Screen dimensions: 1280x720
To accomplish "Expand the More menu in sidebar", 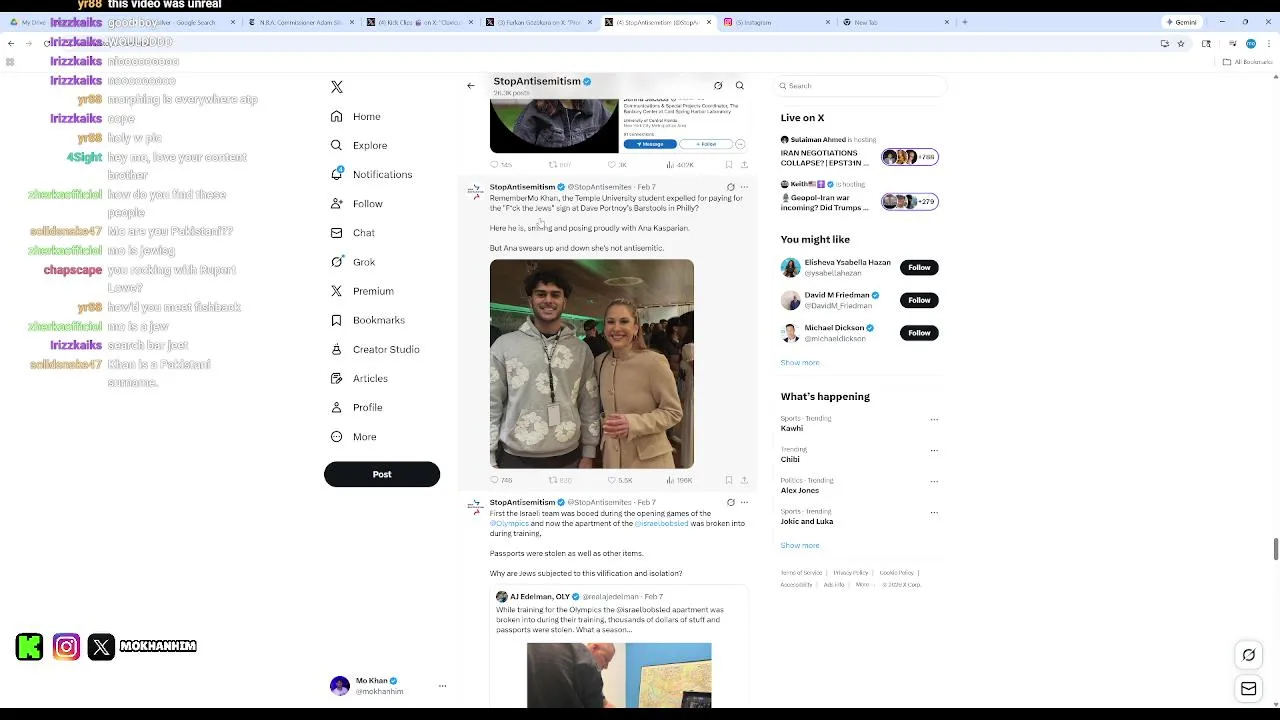I will click(353, 437).
